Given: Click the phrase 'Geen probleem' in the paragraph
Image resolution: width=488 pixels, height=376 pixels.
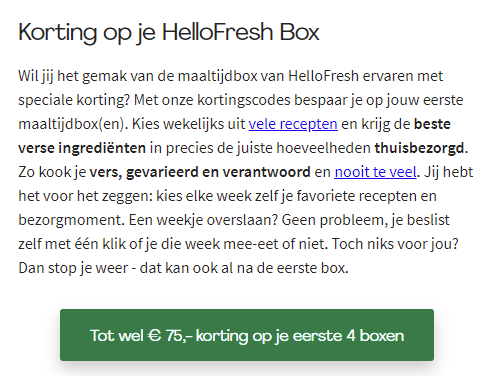Looking at the screenshot, I should pos(335,220).
